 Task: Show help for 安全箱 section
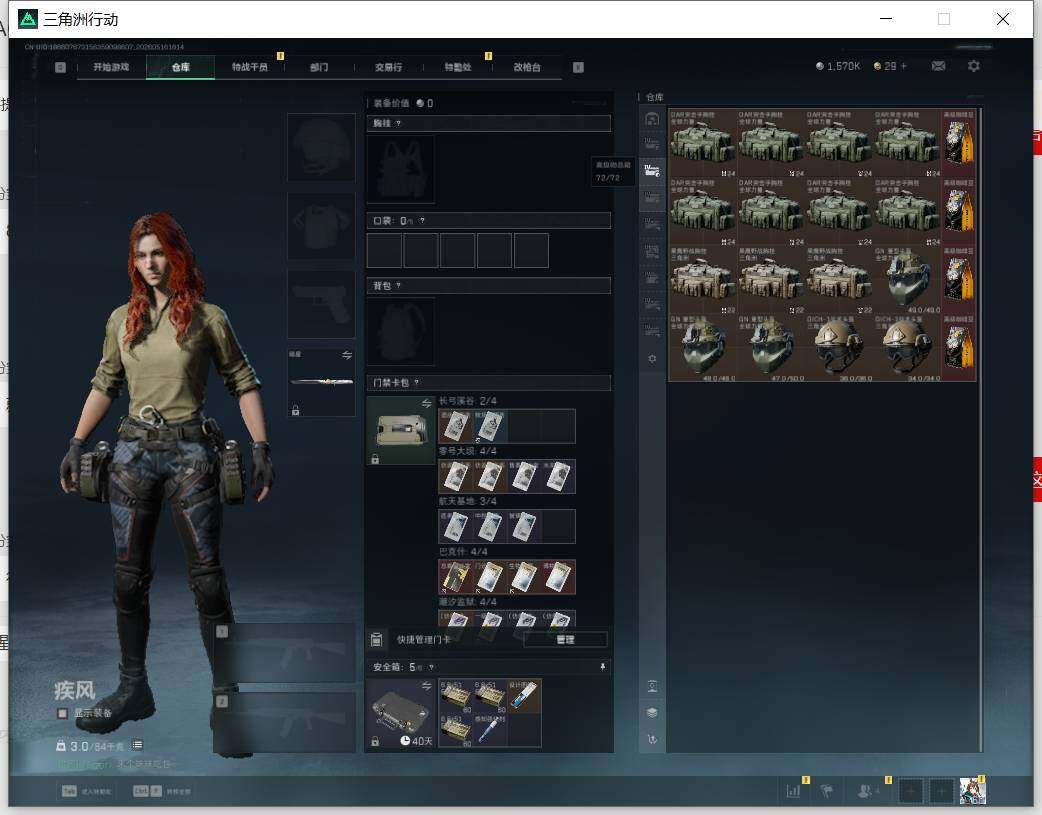pos(432,667)
